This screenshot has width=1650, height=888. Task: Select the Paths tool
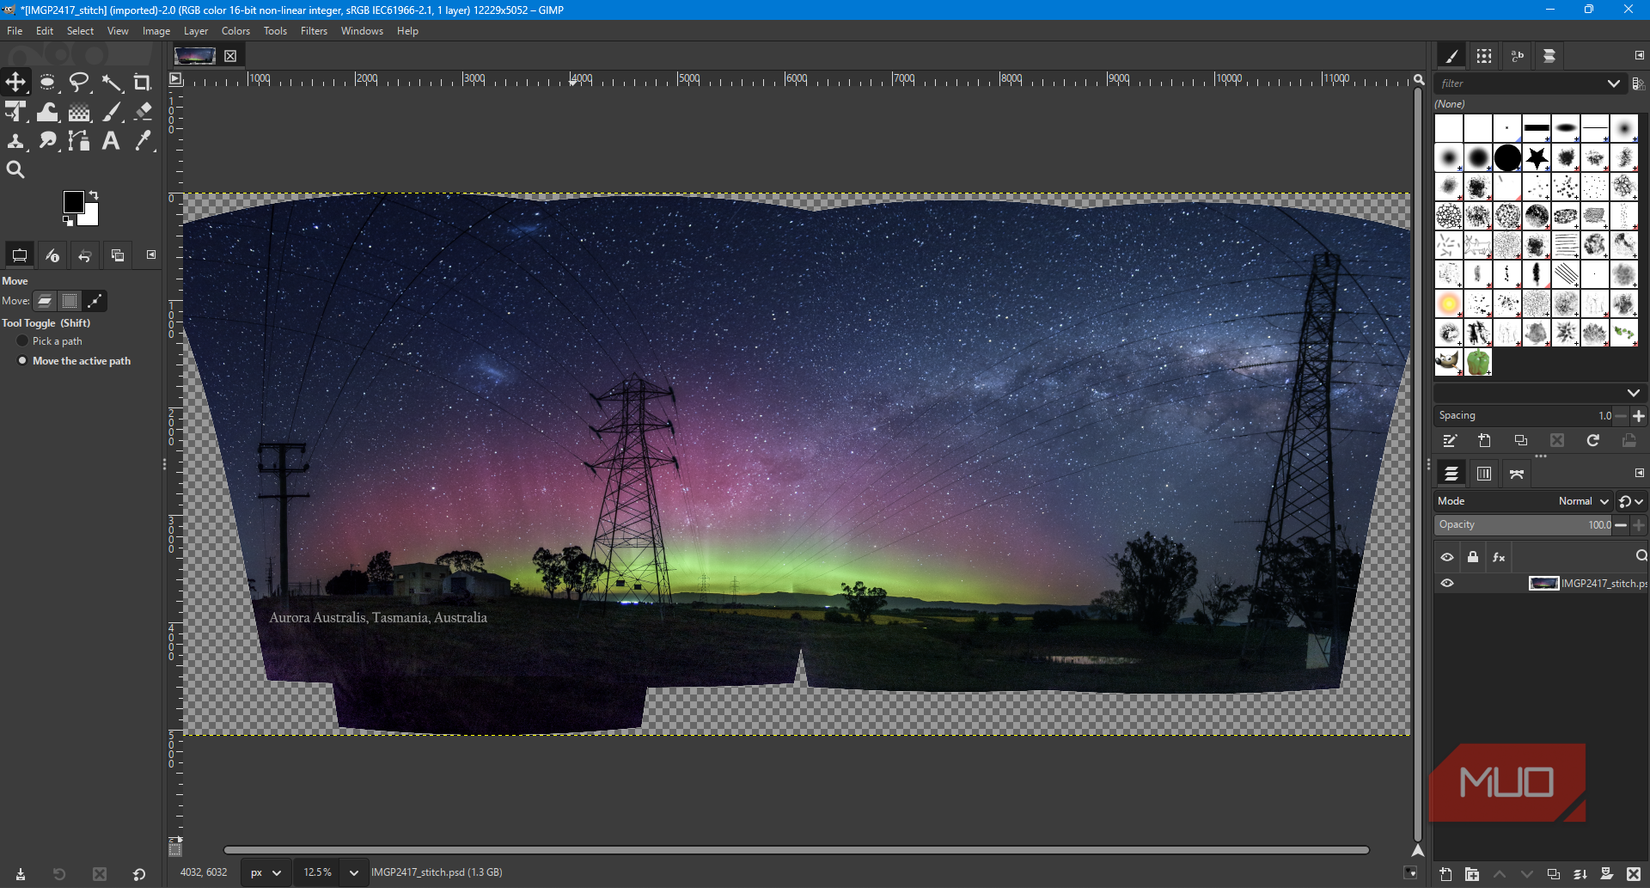79,141
